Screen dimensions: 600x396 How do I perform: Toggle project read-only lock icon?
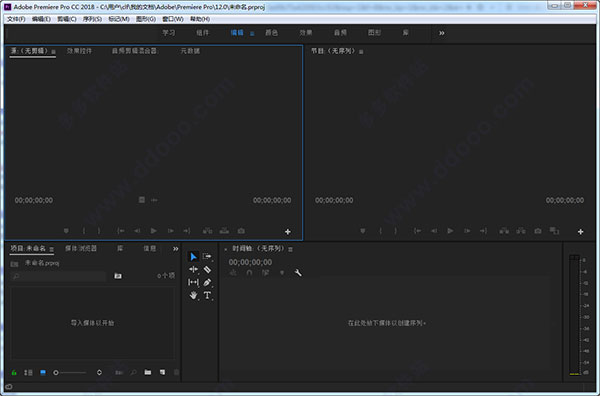pyautogui.click(x=14, y=372)
